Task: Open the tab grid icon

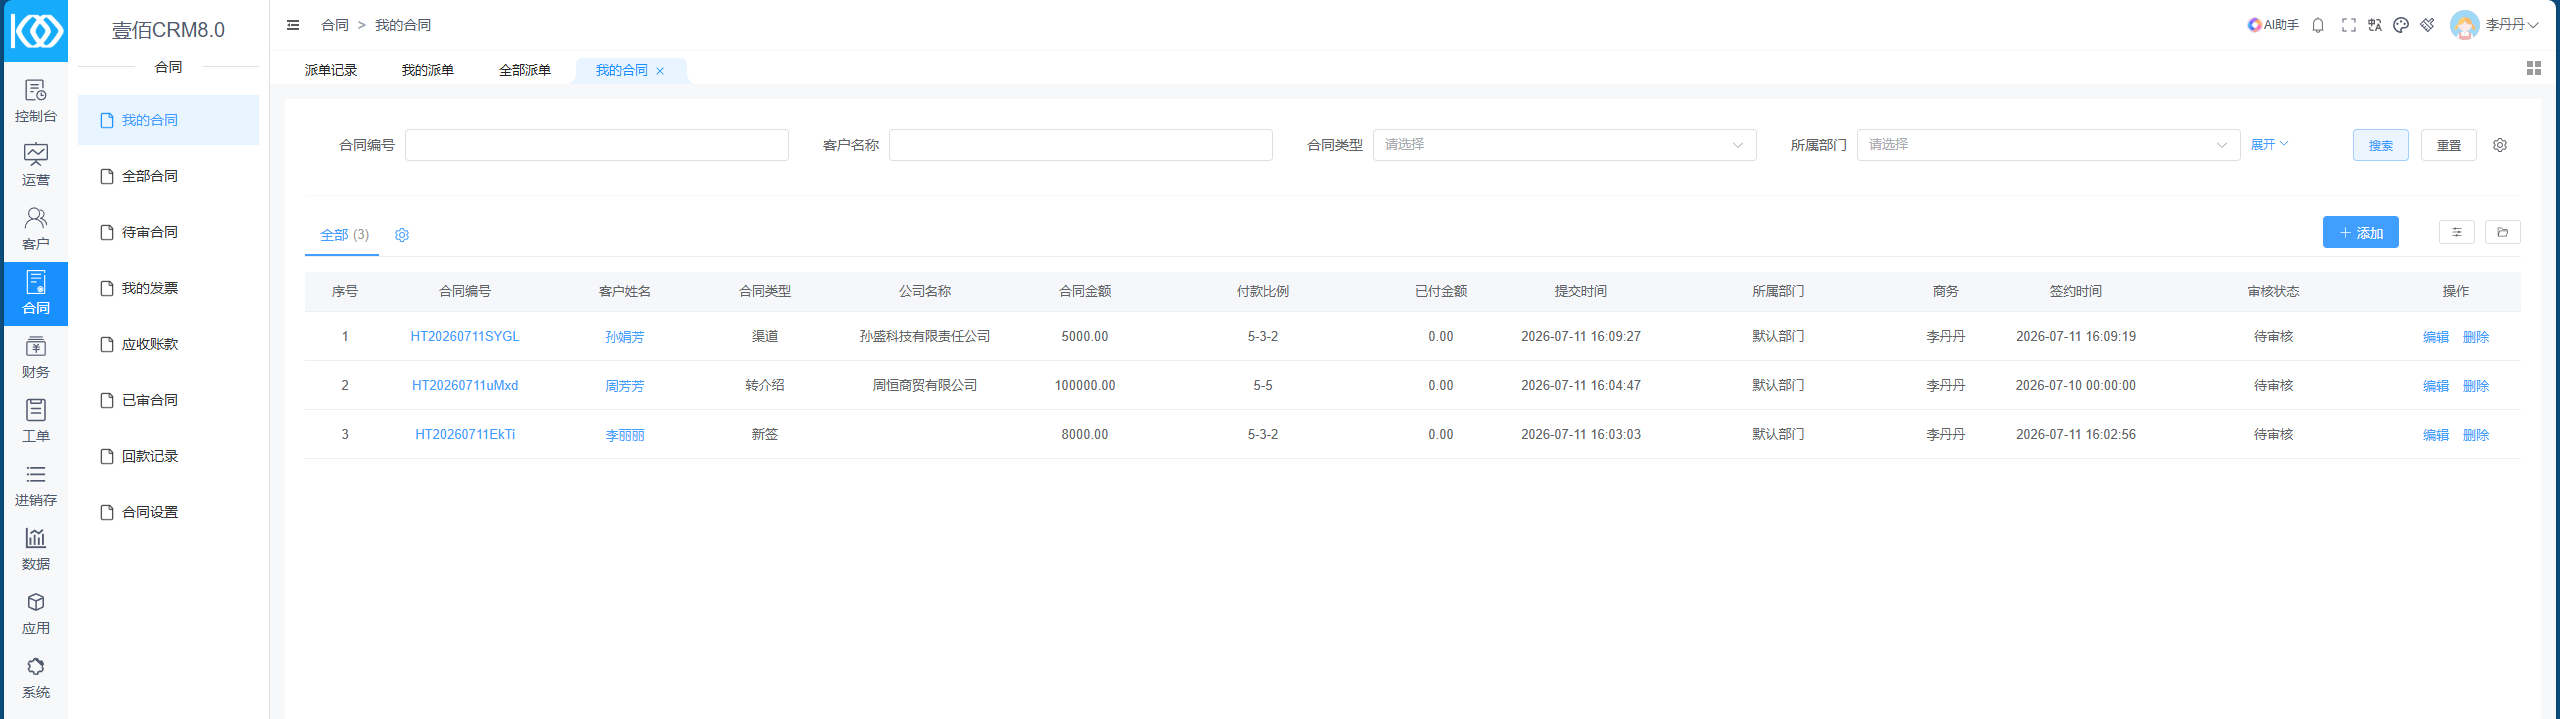Action: tap(2534, 68)
